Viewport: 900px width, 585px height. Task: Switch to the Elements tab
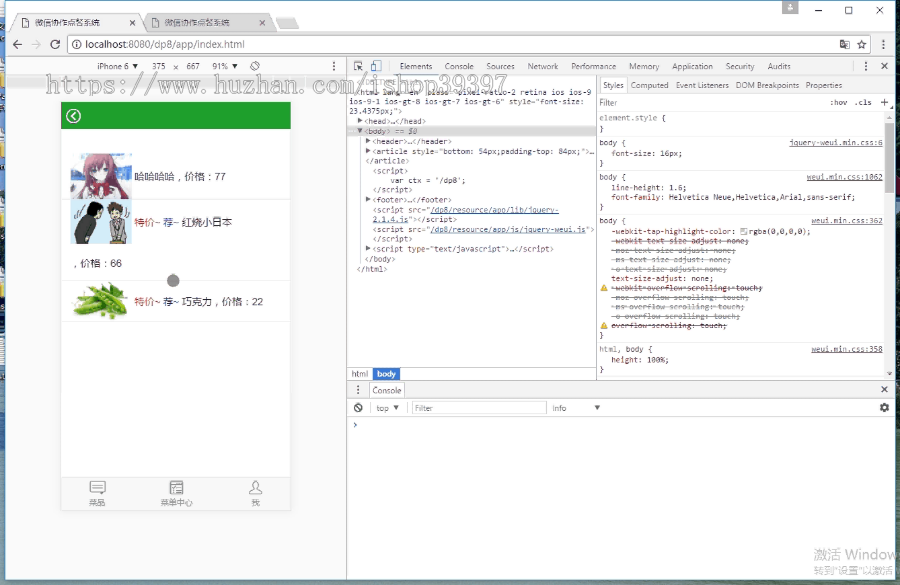click(x=416, y=66)
